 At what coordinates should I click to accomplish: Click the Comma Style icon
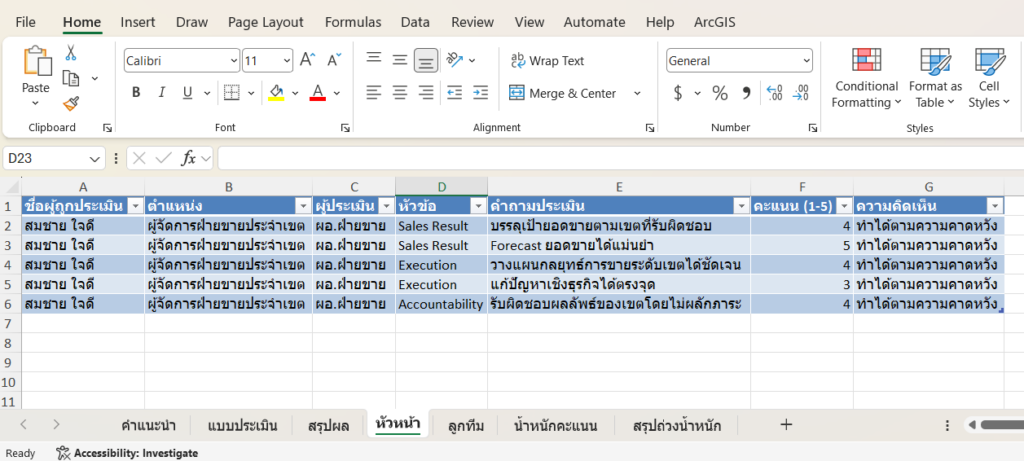[745, 93]
